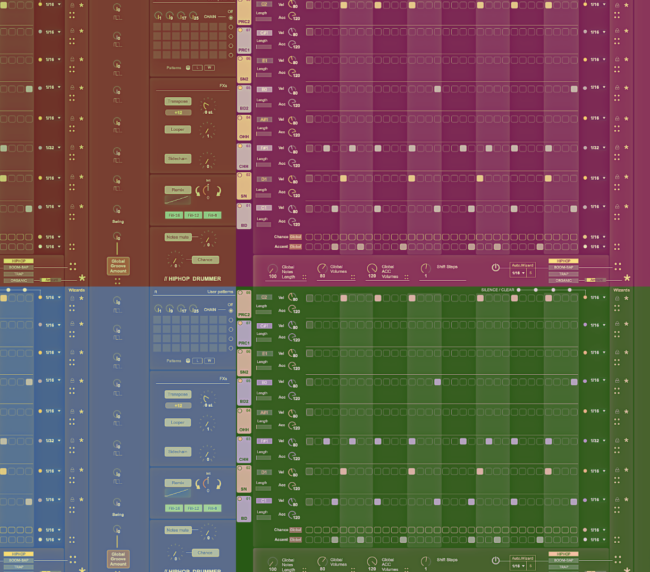Click the right rotate arrow beside Remix in the brown panel
Viewport: 650px width, 572px height.
(220, 191)
